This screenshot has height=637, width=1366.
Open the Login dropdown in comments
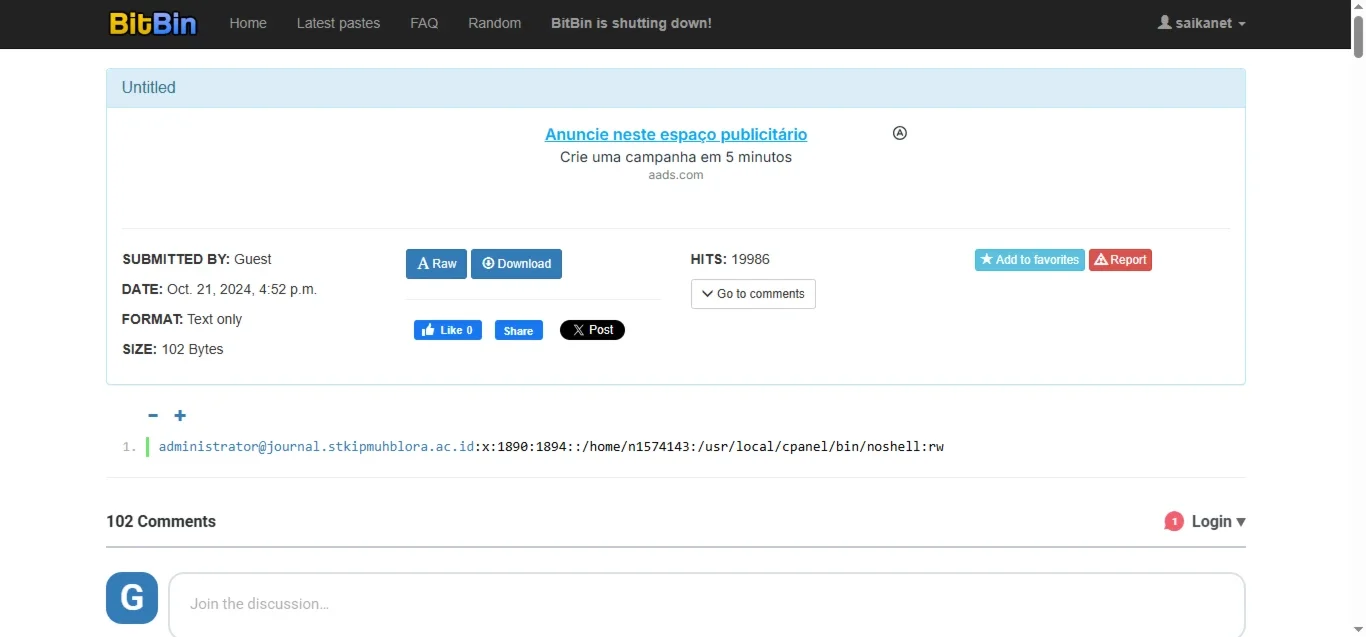click(x=1218, y=521)
